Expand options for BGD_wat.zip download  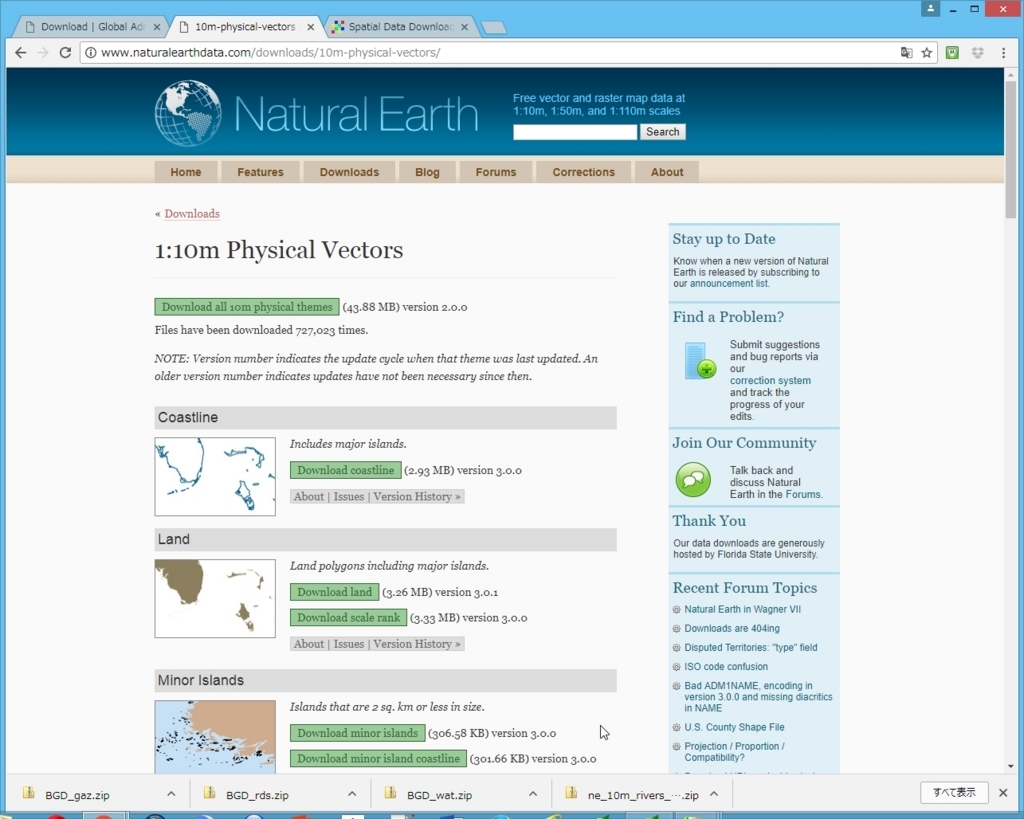tap(533, 794)
